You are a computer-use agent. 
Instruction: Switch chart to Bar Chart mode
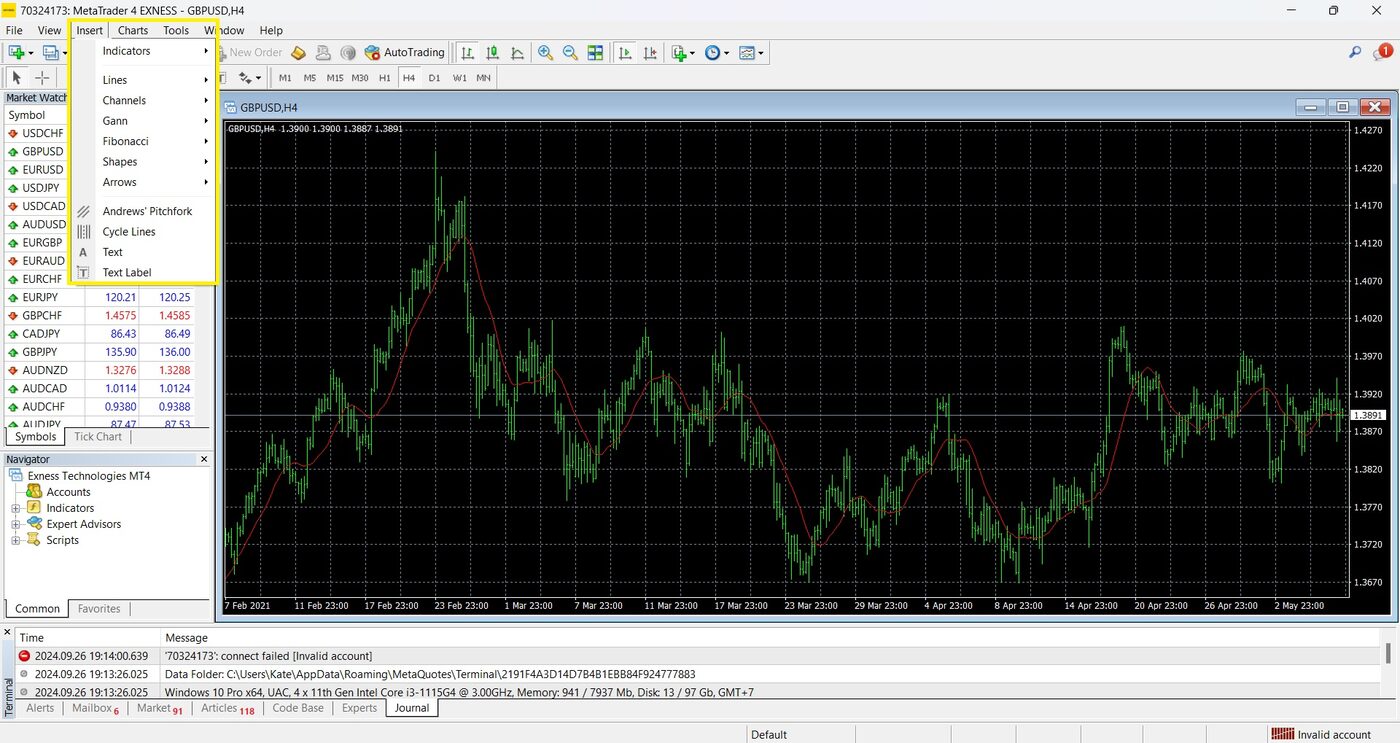click(x=467, y=52)
